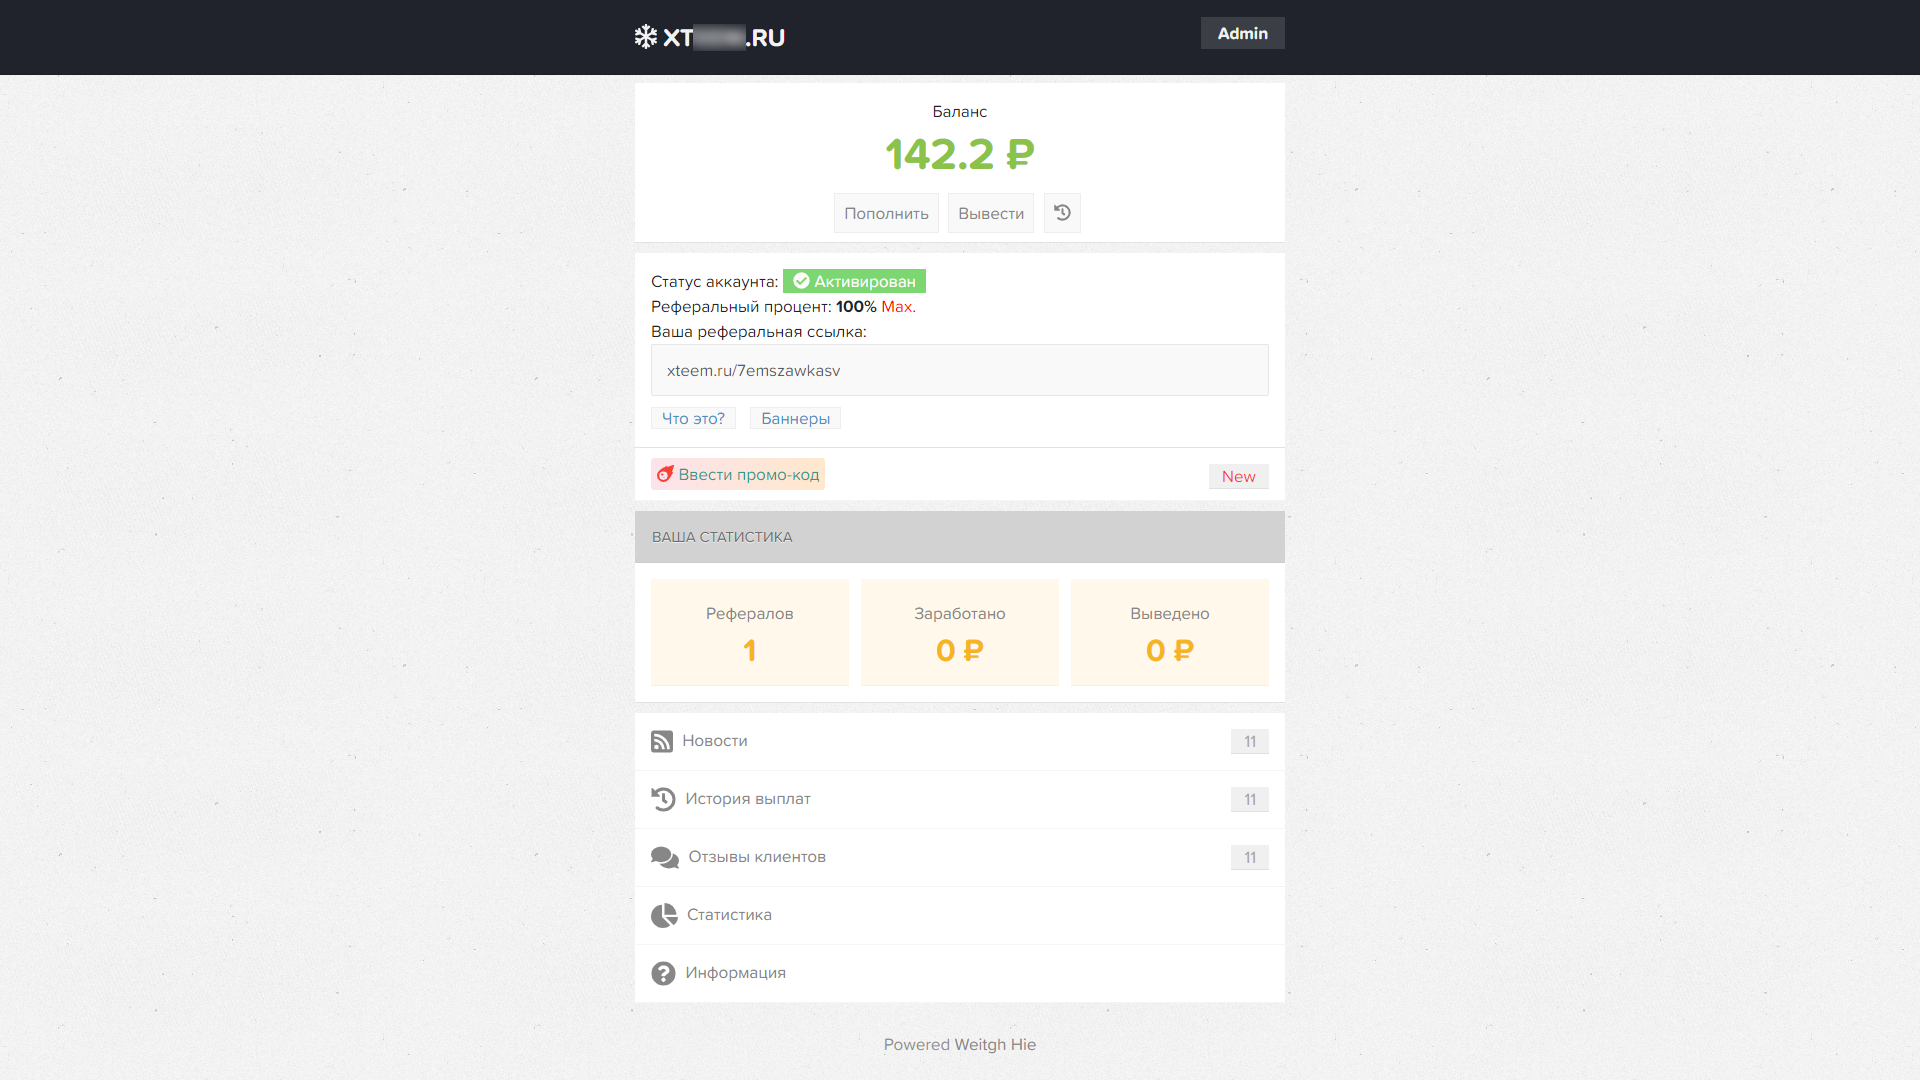Click the clock icon beside История выплат
Viewport: 1920px width, 1080px height.
tap(663, 799)
